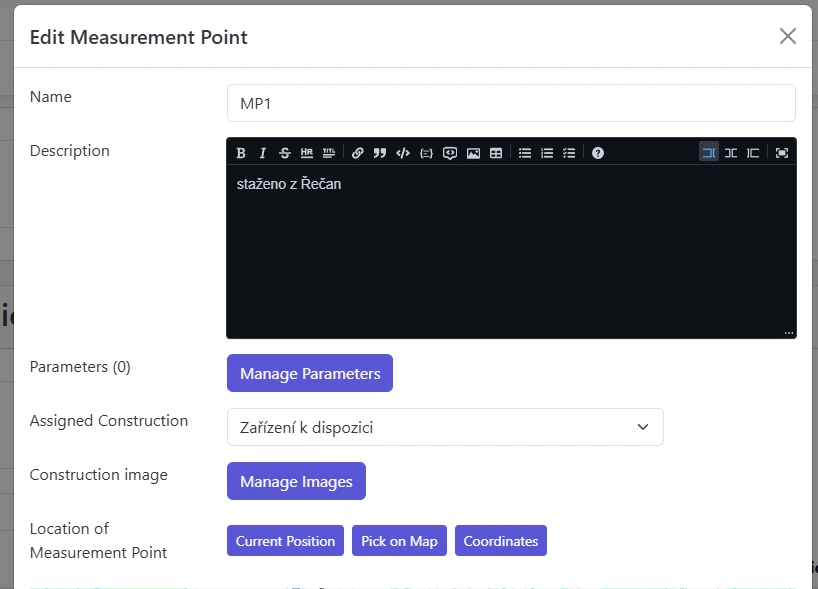Open the Assigned Construction dropdown
Image resolution: width=818 pixels, height=589 pixels.
click(445, 427)
